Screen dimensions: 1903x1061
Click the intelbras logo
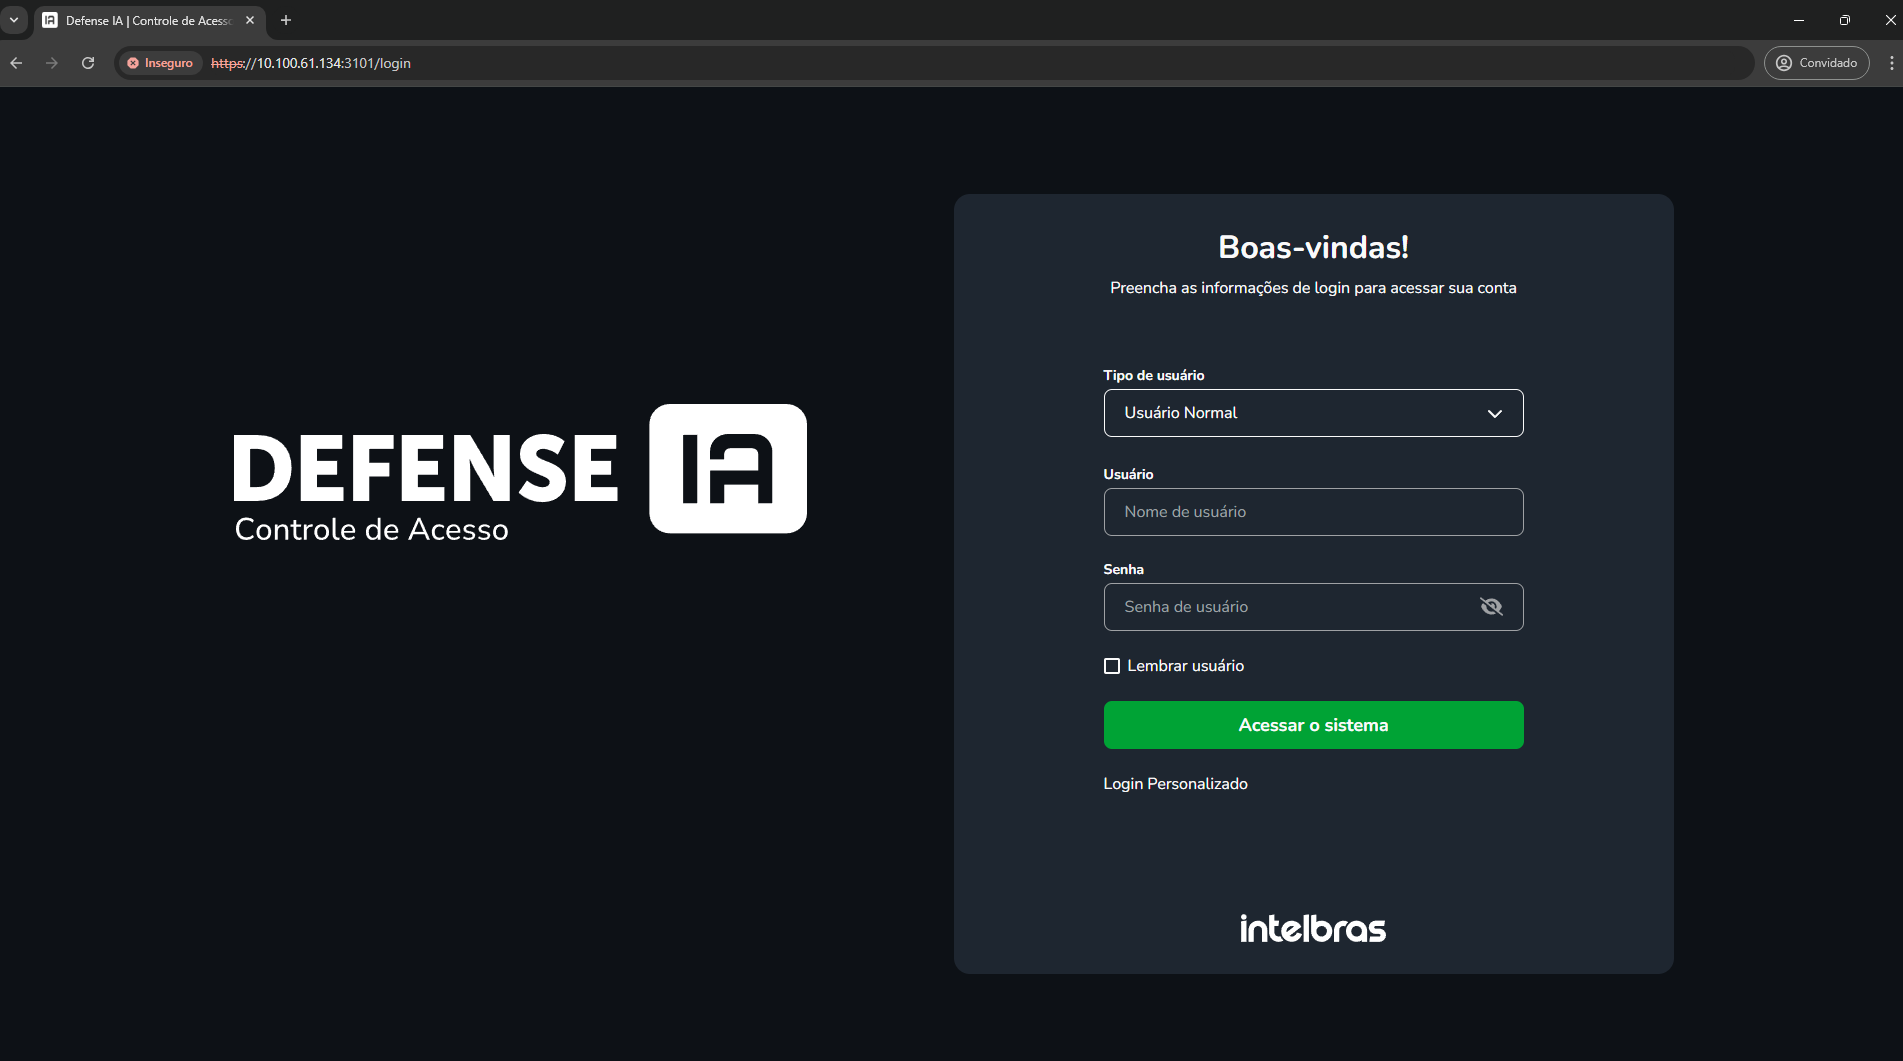(x=1313, y=928)
